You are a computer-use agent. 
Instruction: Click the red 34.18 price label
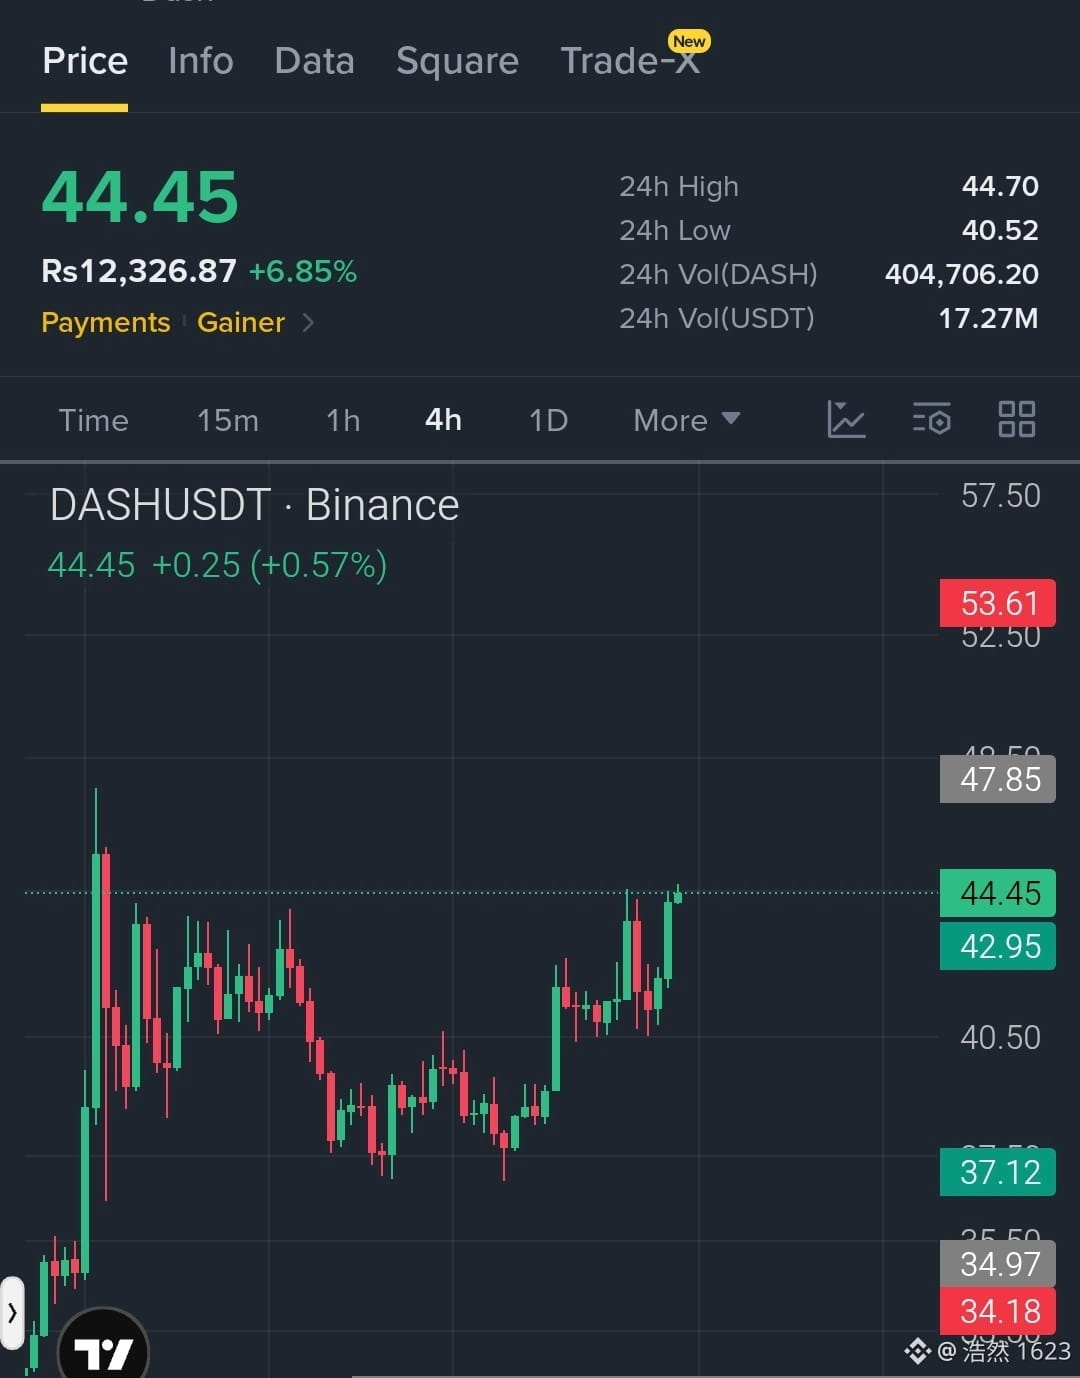click(998, 1311)
